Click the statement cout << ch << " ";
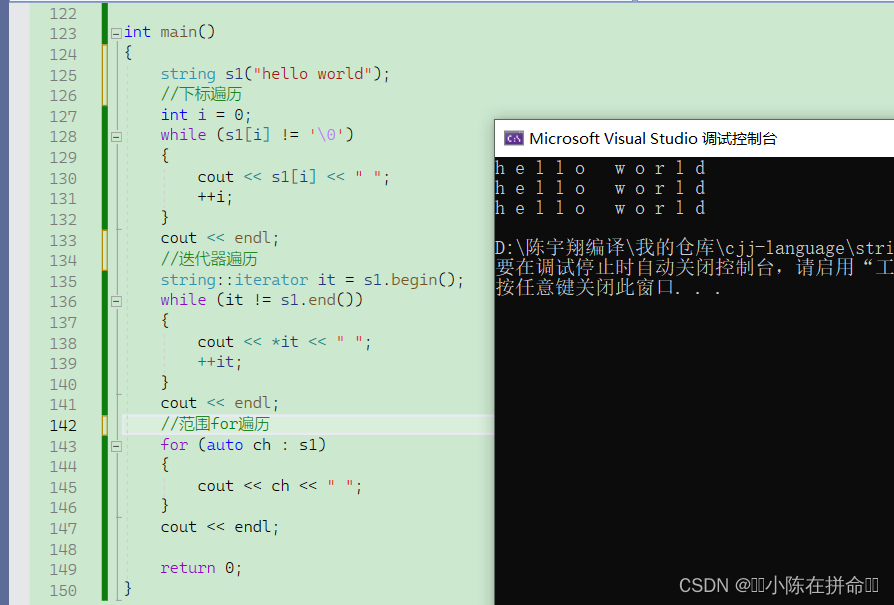This screenshot has width=894, height=605. tap(279, 486)
